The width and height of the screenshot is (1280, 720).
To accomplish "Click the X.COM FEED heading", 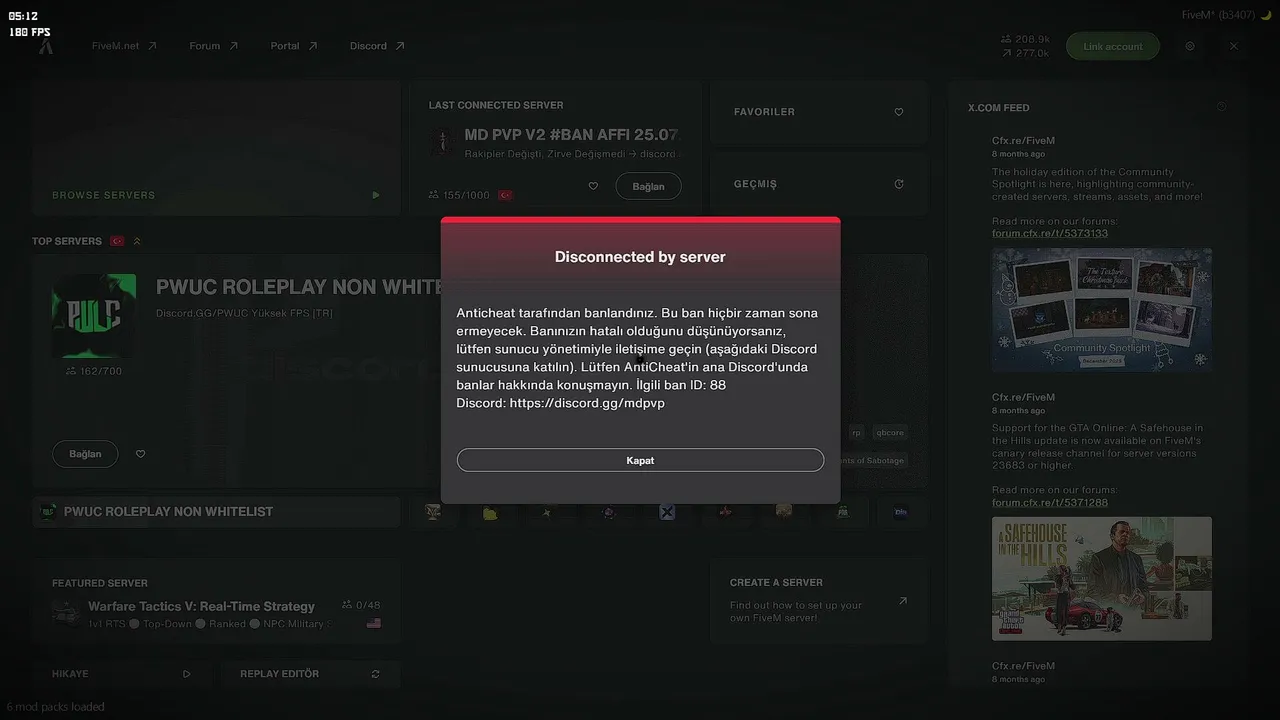I will (999, 107).
